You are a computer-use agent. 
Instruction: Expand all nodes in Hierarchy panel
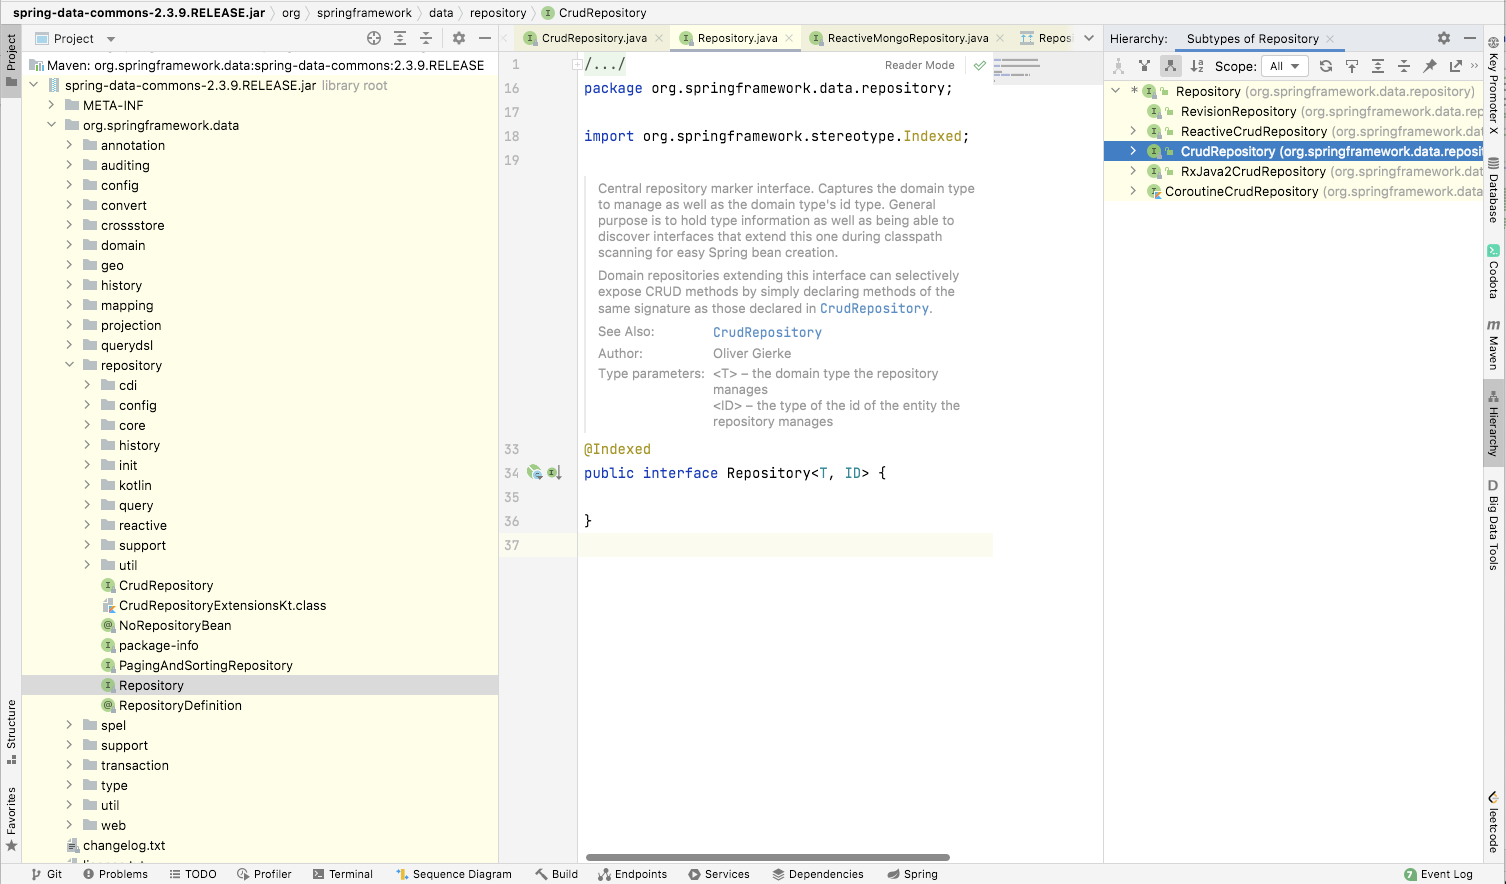[1378, 66]
